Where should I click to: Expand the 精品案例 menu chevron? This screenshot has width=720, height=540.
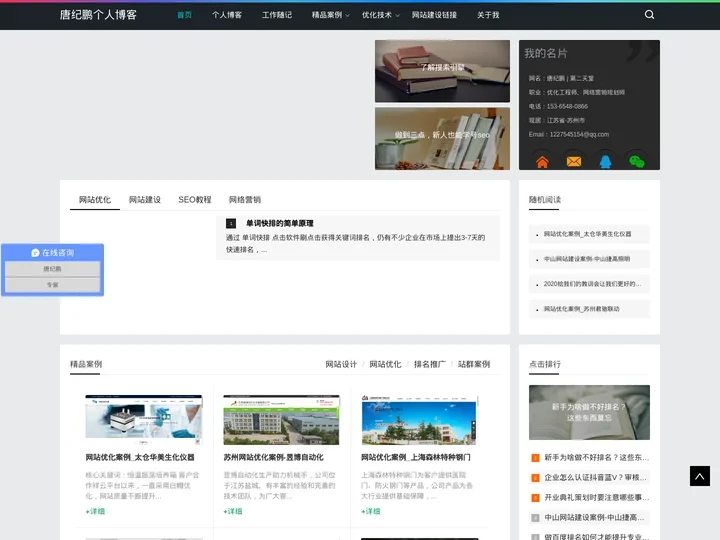[x=348, y=16]
